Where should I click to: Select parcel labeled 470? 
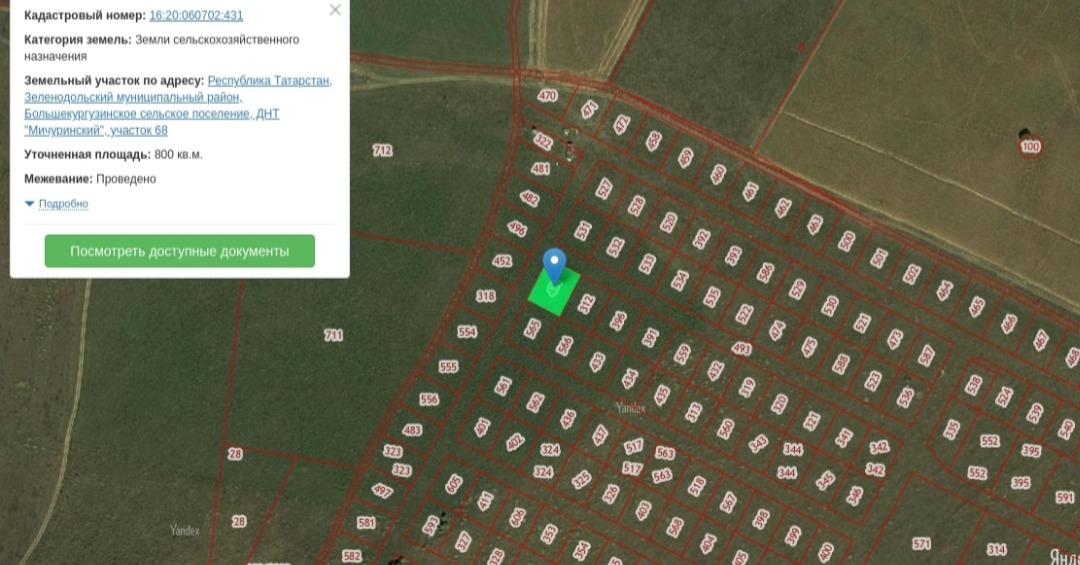[548, 96]
